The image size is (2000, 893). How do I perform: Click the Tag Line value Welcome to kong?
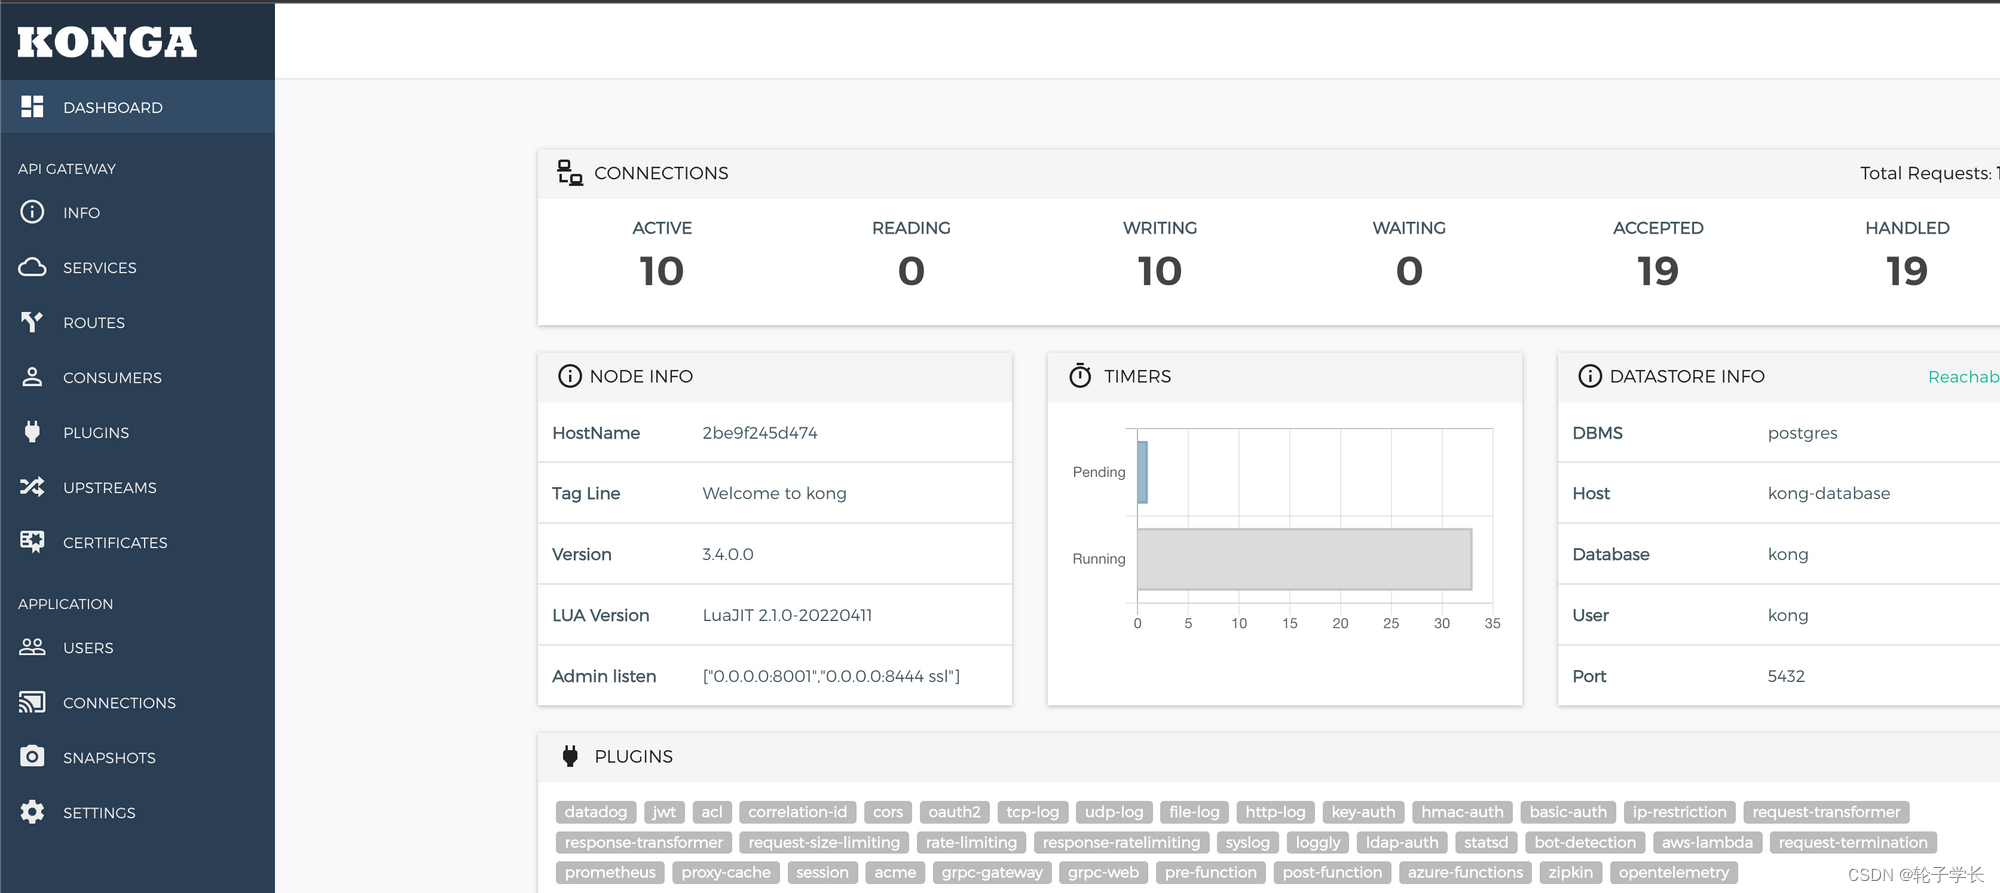click(x=775, y=493)
